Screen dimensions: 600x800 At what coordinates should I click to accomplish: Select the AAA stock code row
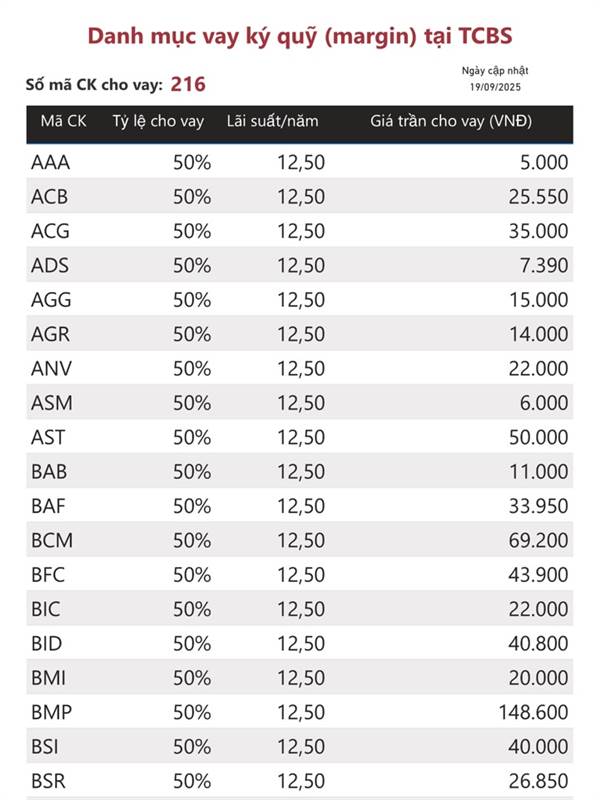pyautogui.click(x=299, y=162)
